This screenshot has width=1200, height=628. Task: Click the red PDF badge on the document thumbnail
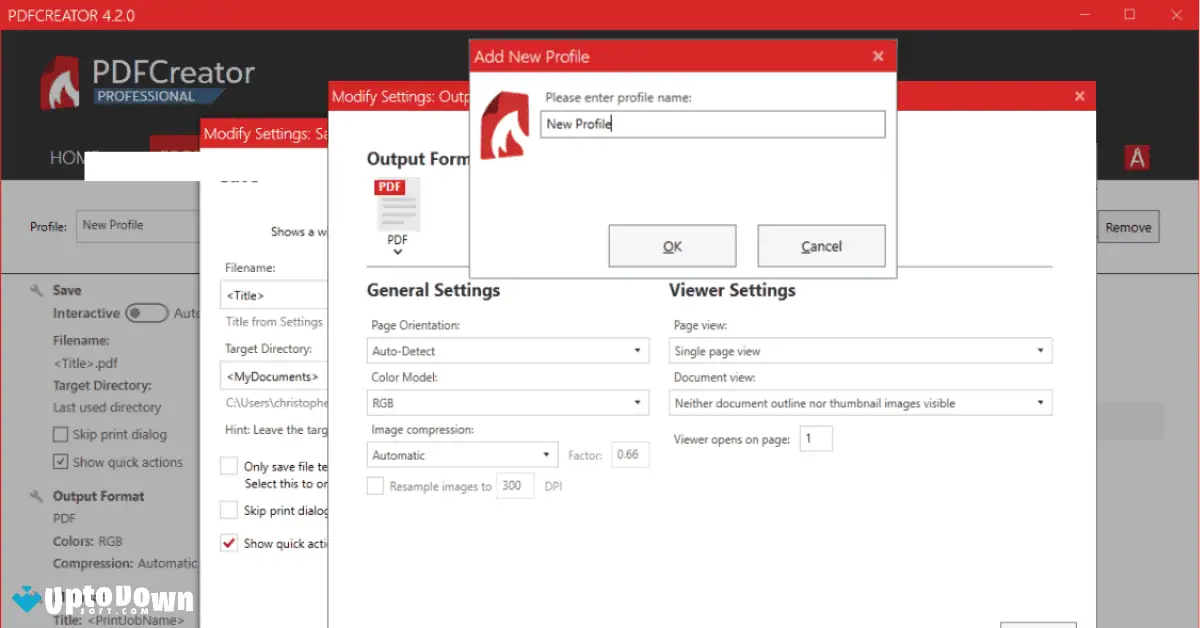click(389, 187)
